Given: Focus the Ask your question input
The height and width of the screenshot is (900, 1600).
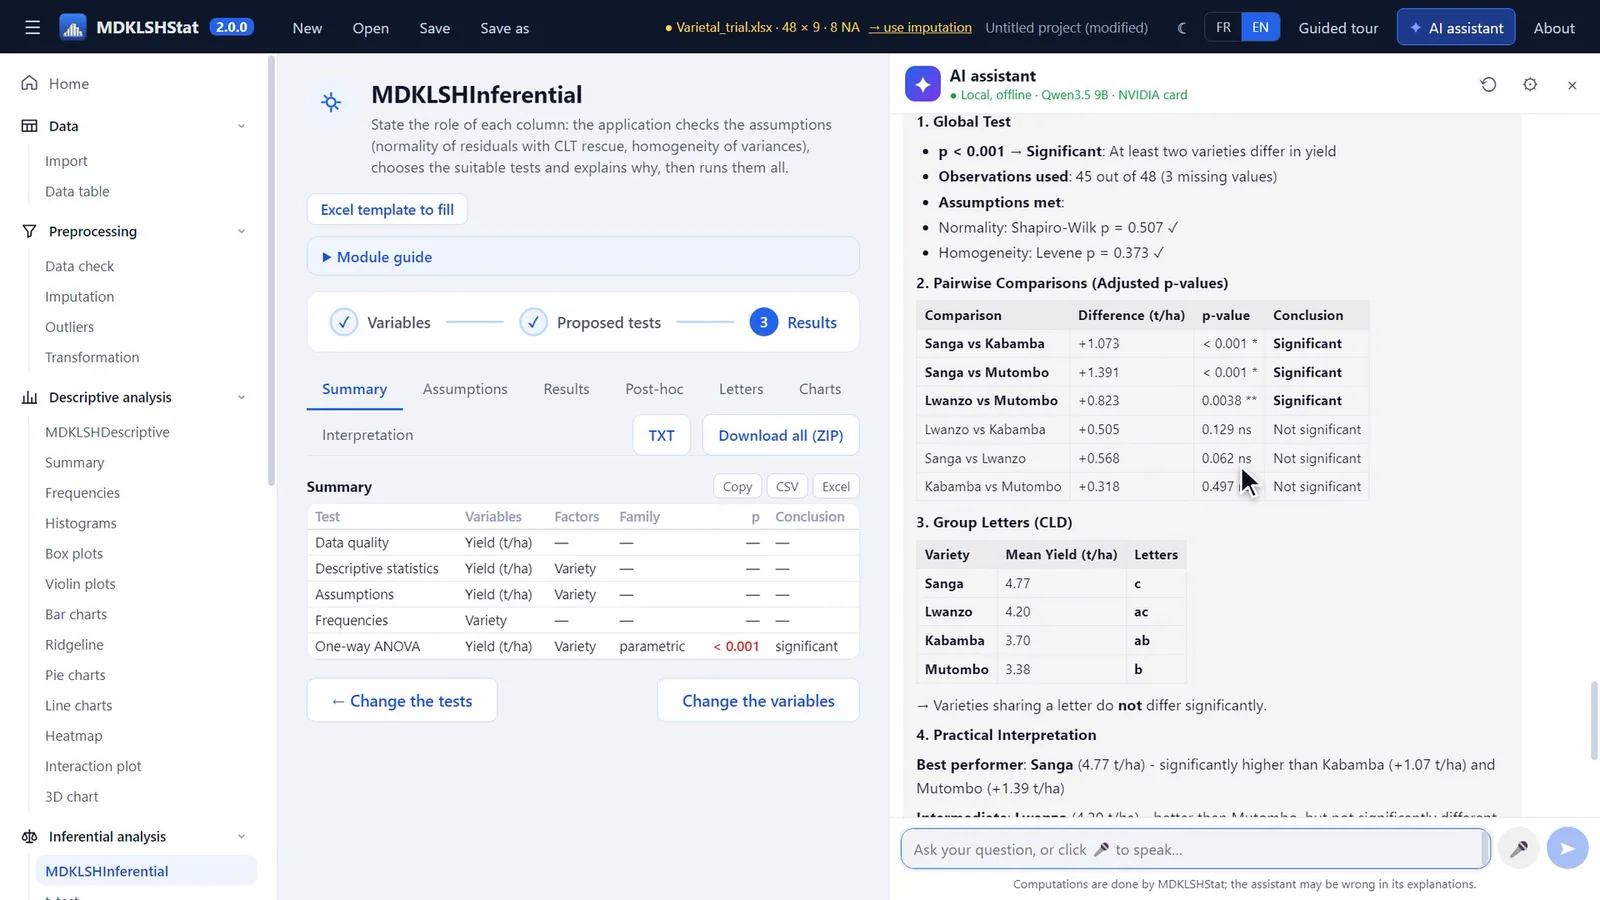Looking at the screenshot, I should pyautogui.click(x=1195, y=849).
